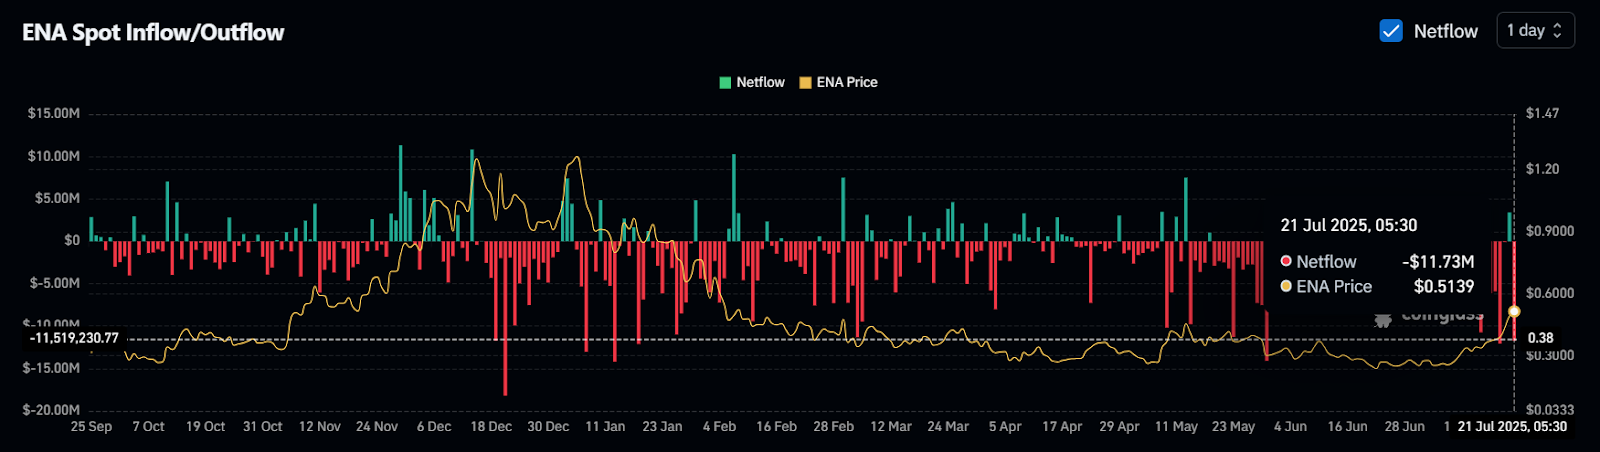Click the 19 Oct date label
This screenshot has height=452, width=1600.
[x=205, y=426]
